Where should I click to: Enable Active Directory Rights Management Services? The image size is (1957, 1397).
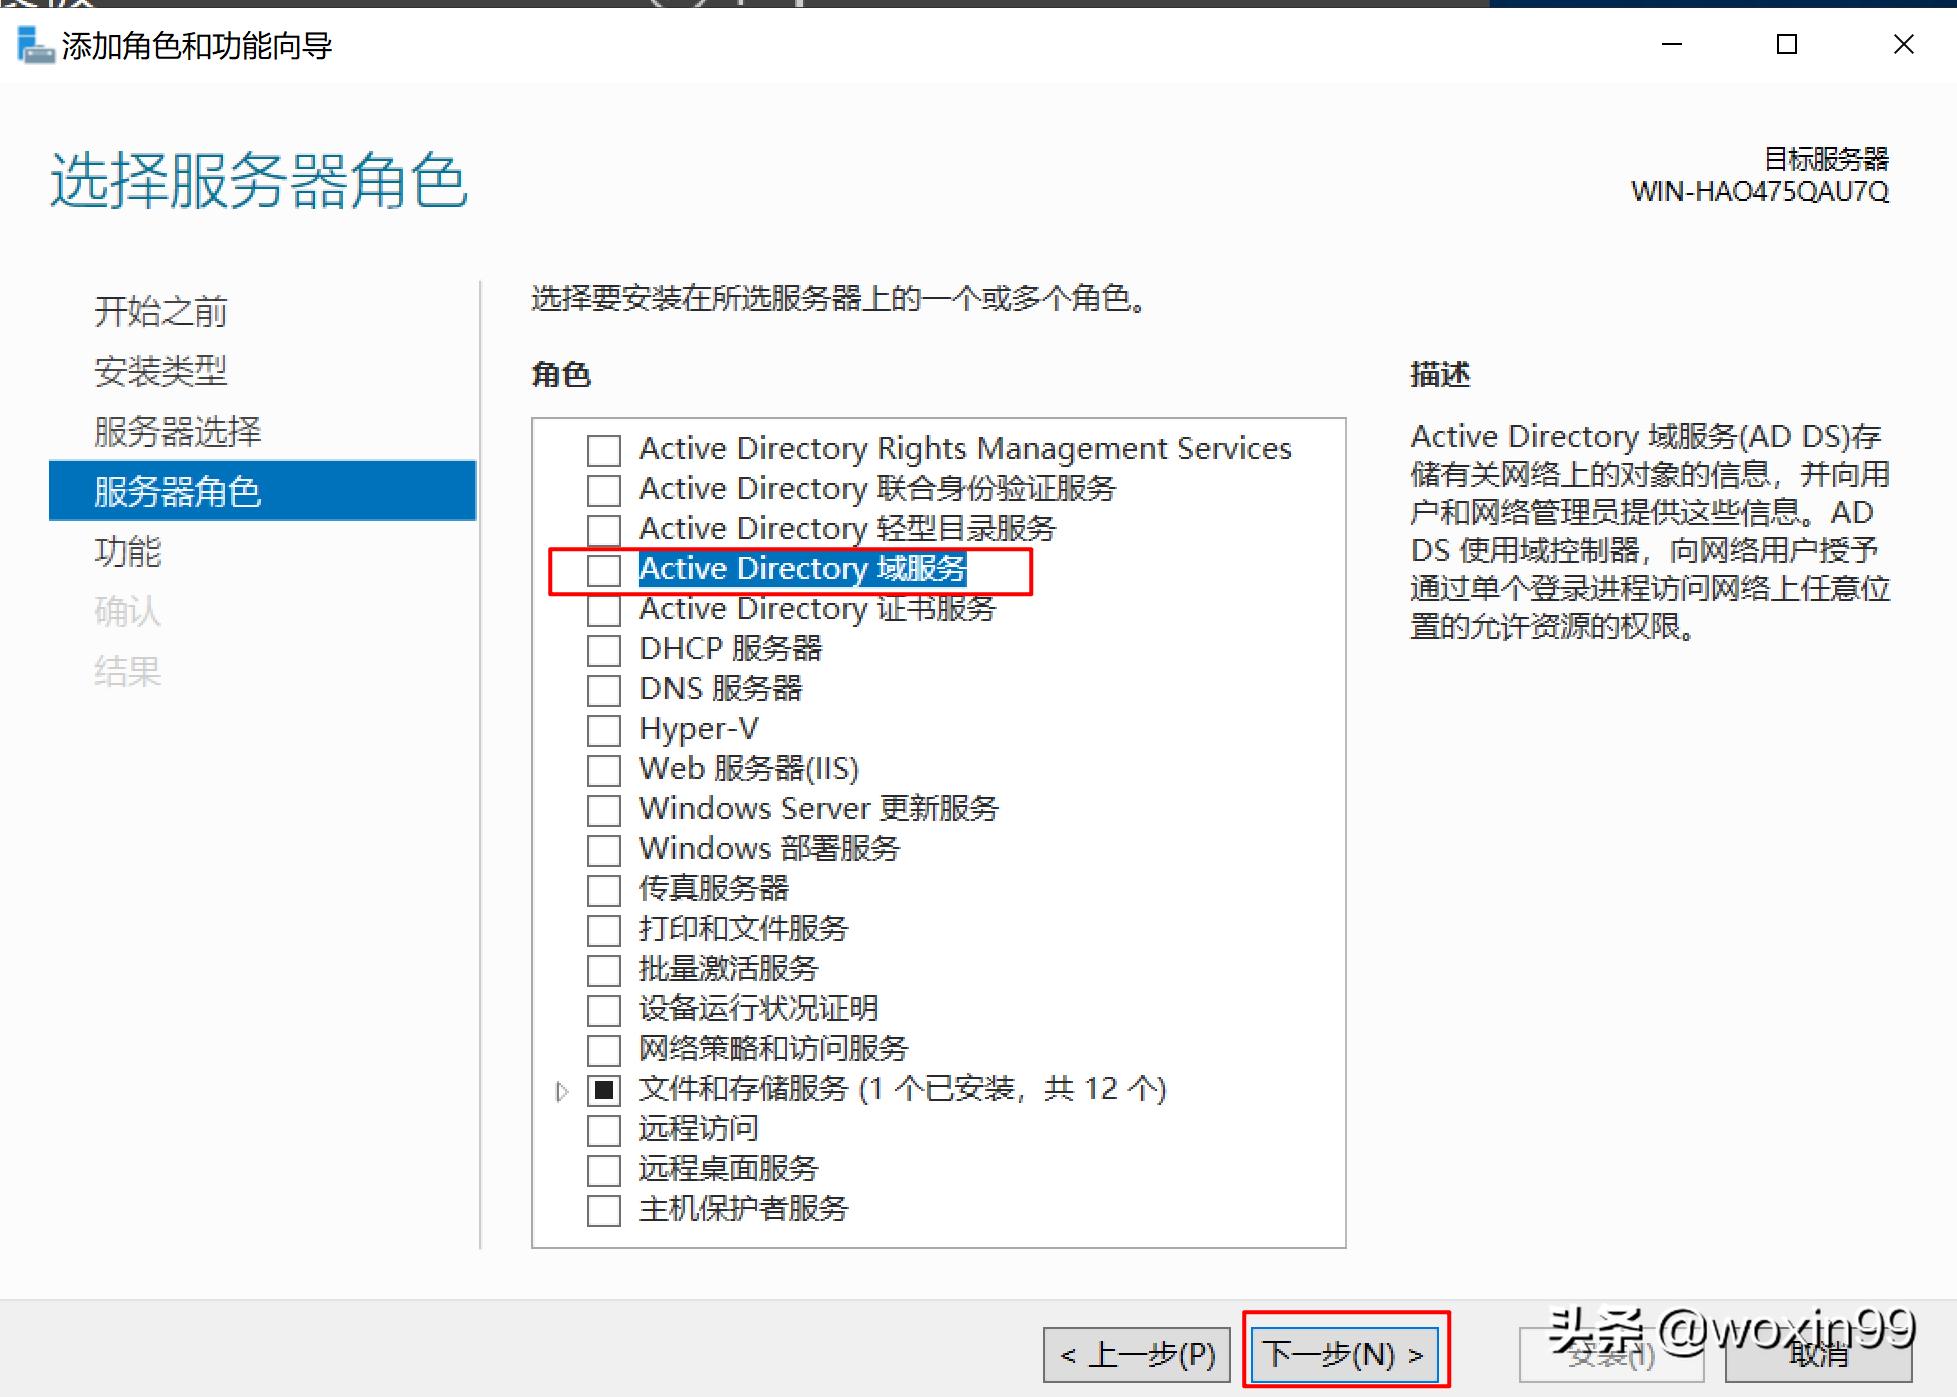pyautogui.click(x=603, y=449)
